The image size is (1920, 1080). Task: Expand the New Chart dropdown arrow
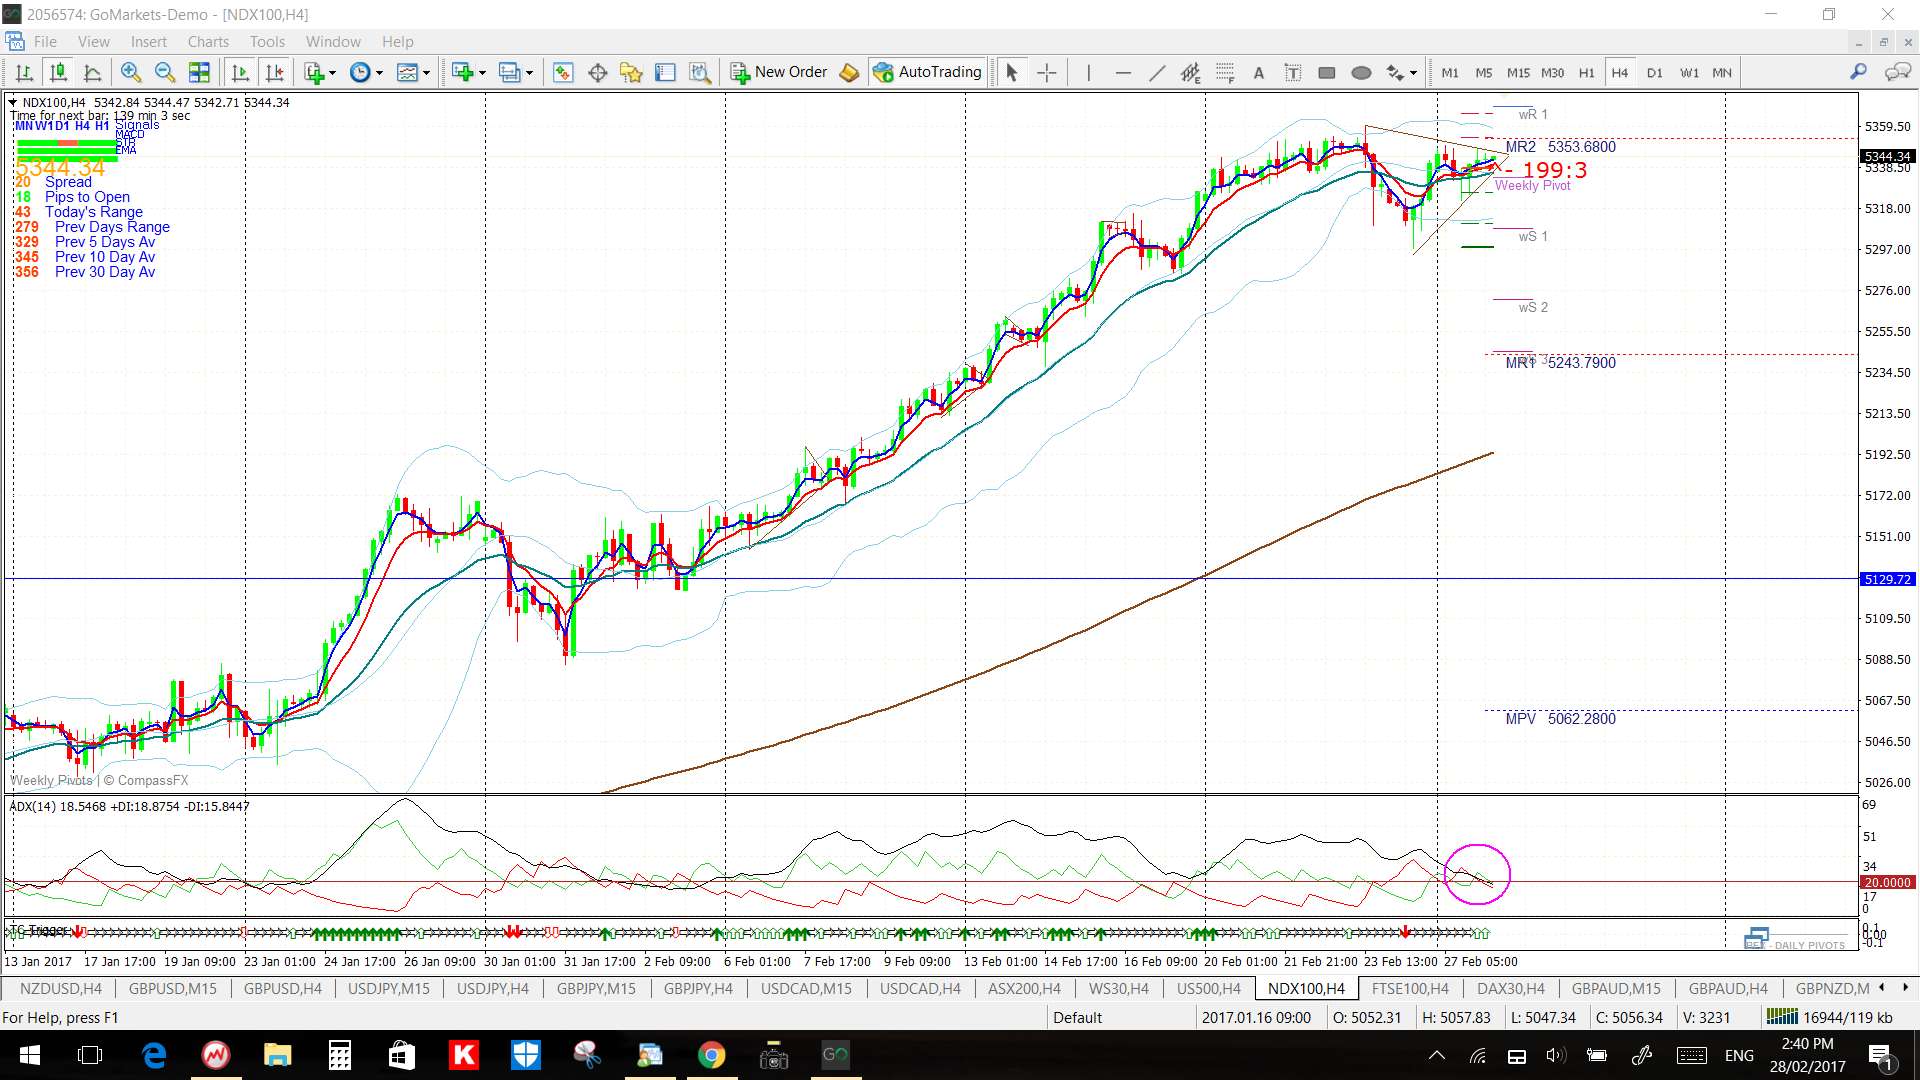point(482,72)
